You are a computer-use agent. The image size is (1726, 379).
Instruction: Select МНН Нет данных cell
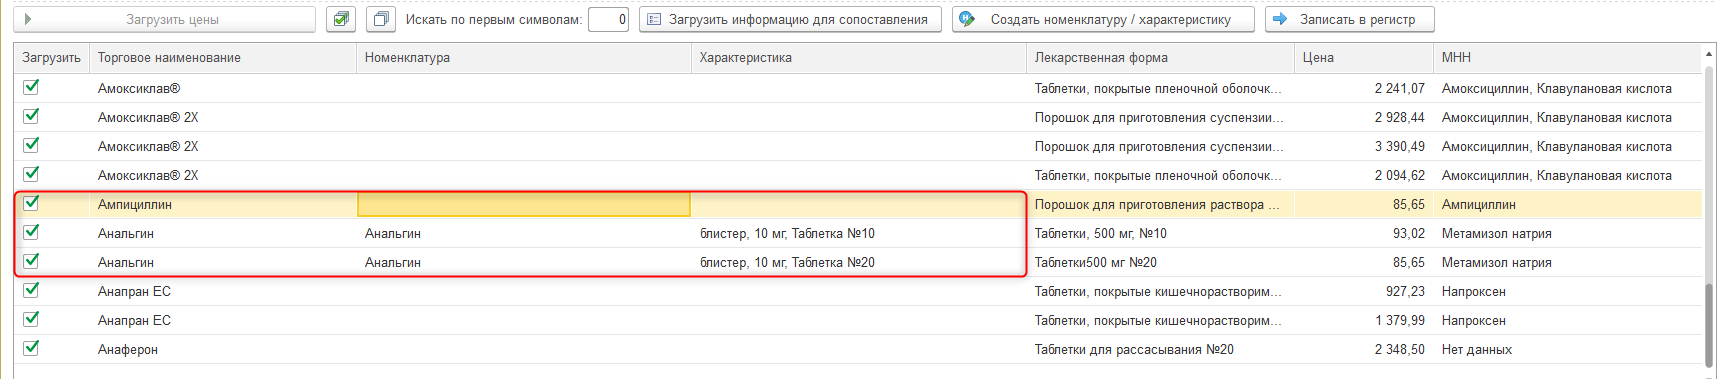[x=1567, y=350]
